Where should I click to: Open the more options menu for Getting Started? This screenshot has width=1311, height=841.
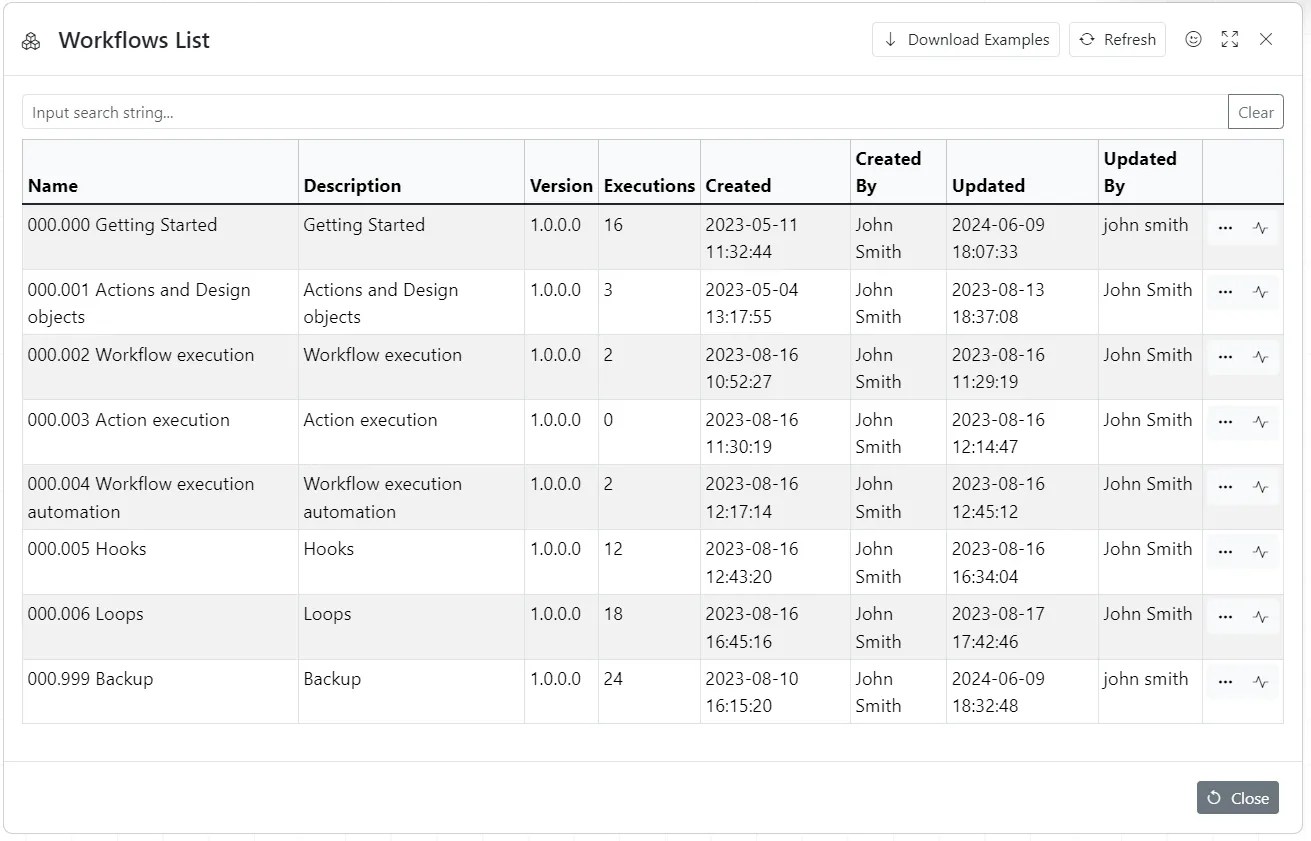pos(1225,228)
